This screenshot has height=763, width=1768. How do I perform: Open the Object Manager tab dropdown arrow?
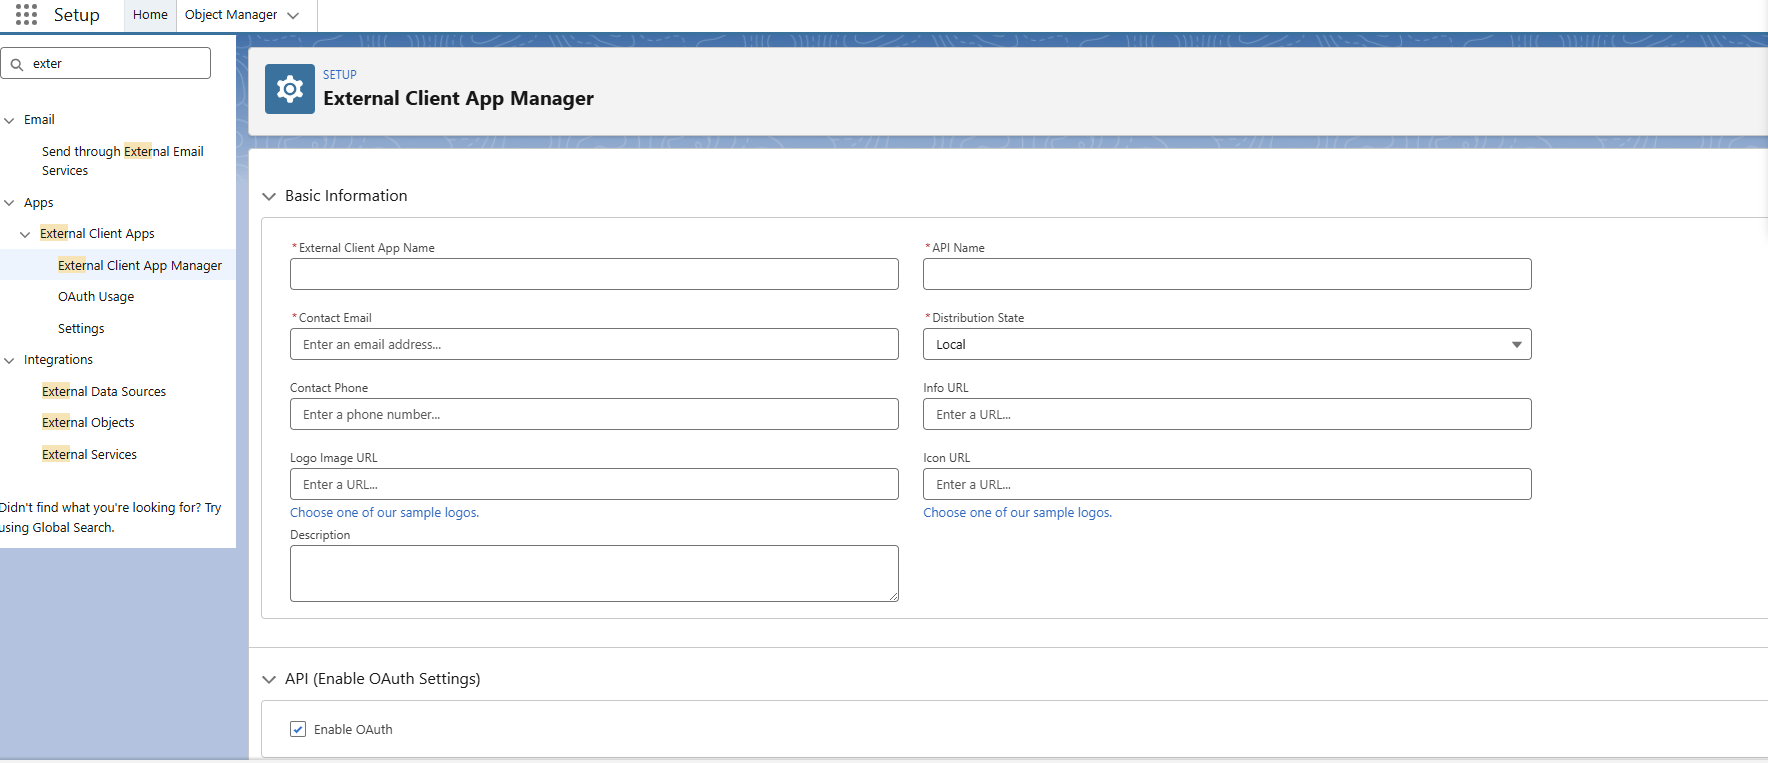[x=293, y=15]
